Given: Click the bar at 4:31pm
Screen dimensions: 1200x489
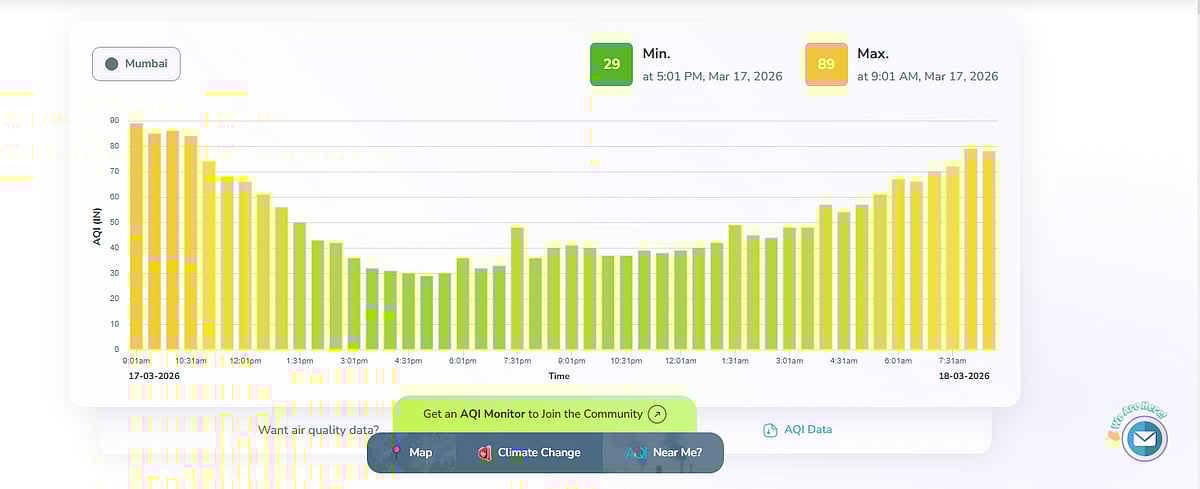Looking at the screenshot, I should pyautogui.click(x=408, y=312).
